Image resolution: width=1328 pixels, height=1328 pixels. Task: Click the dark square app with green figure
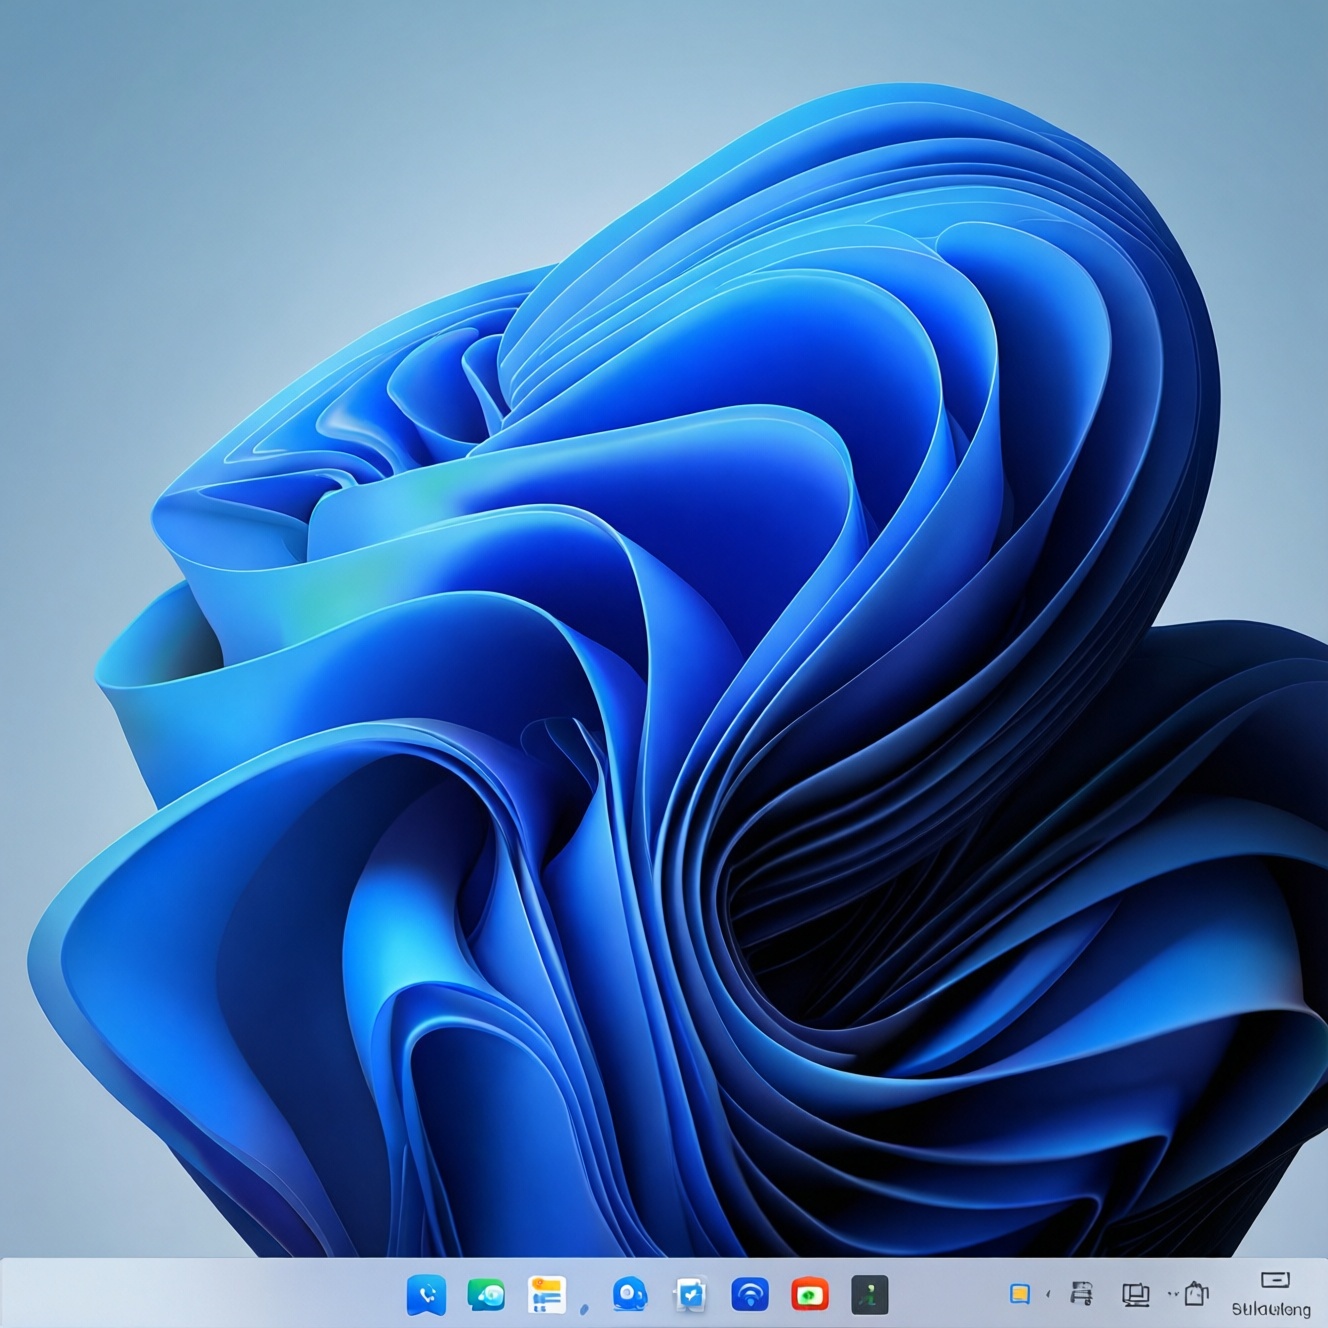point(870,1296)
